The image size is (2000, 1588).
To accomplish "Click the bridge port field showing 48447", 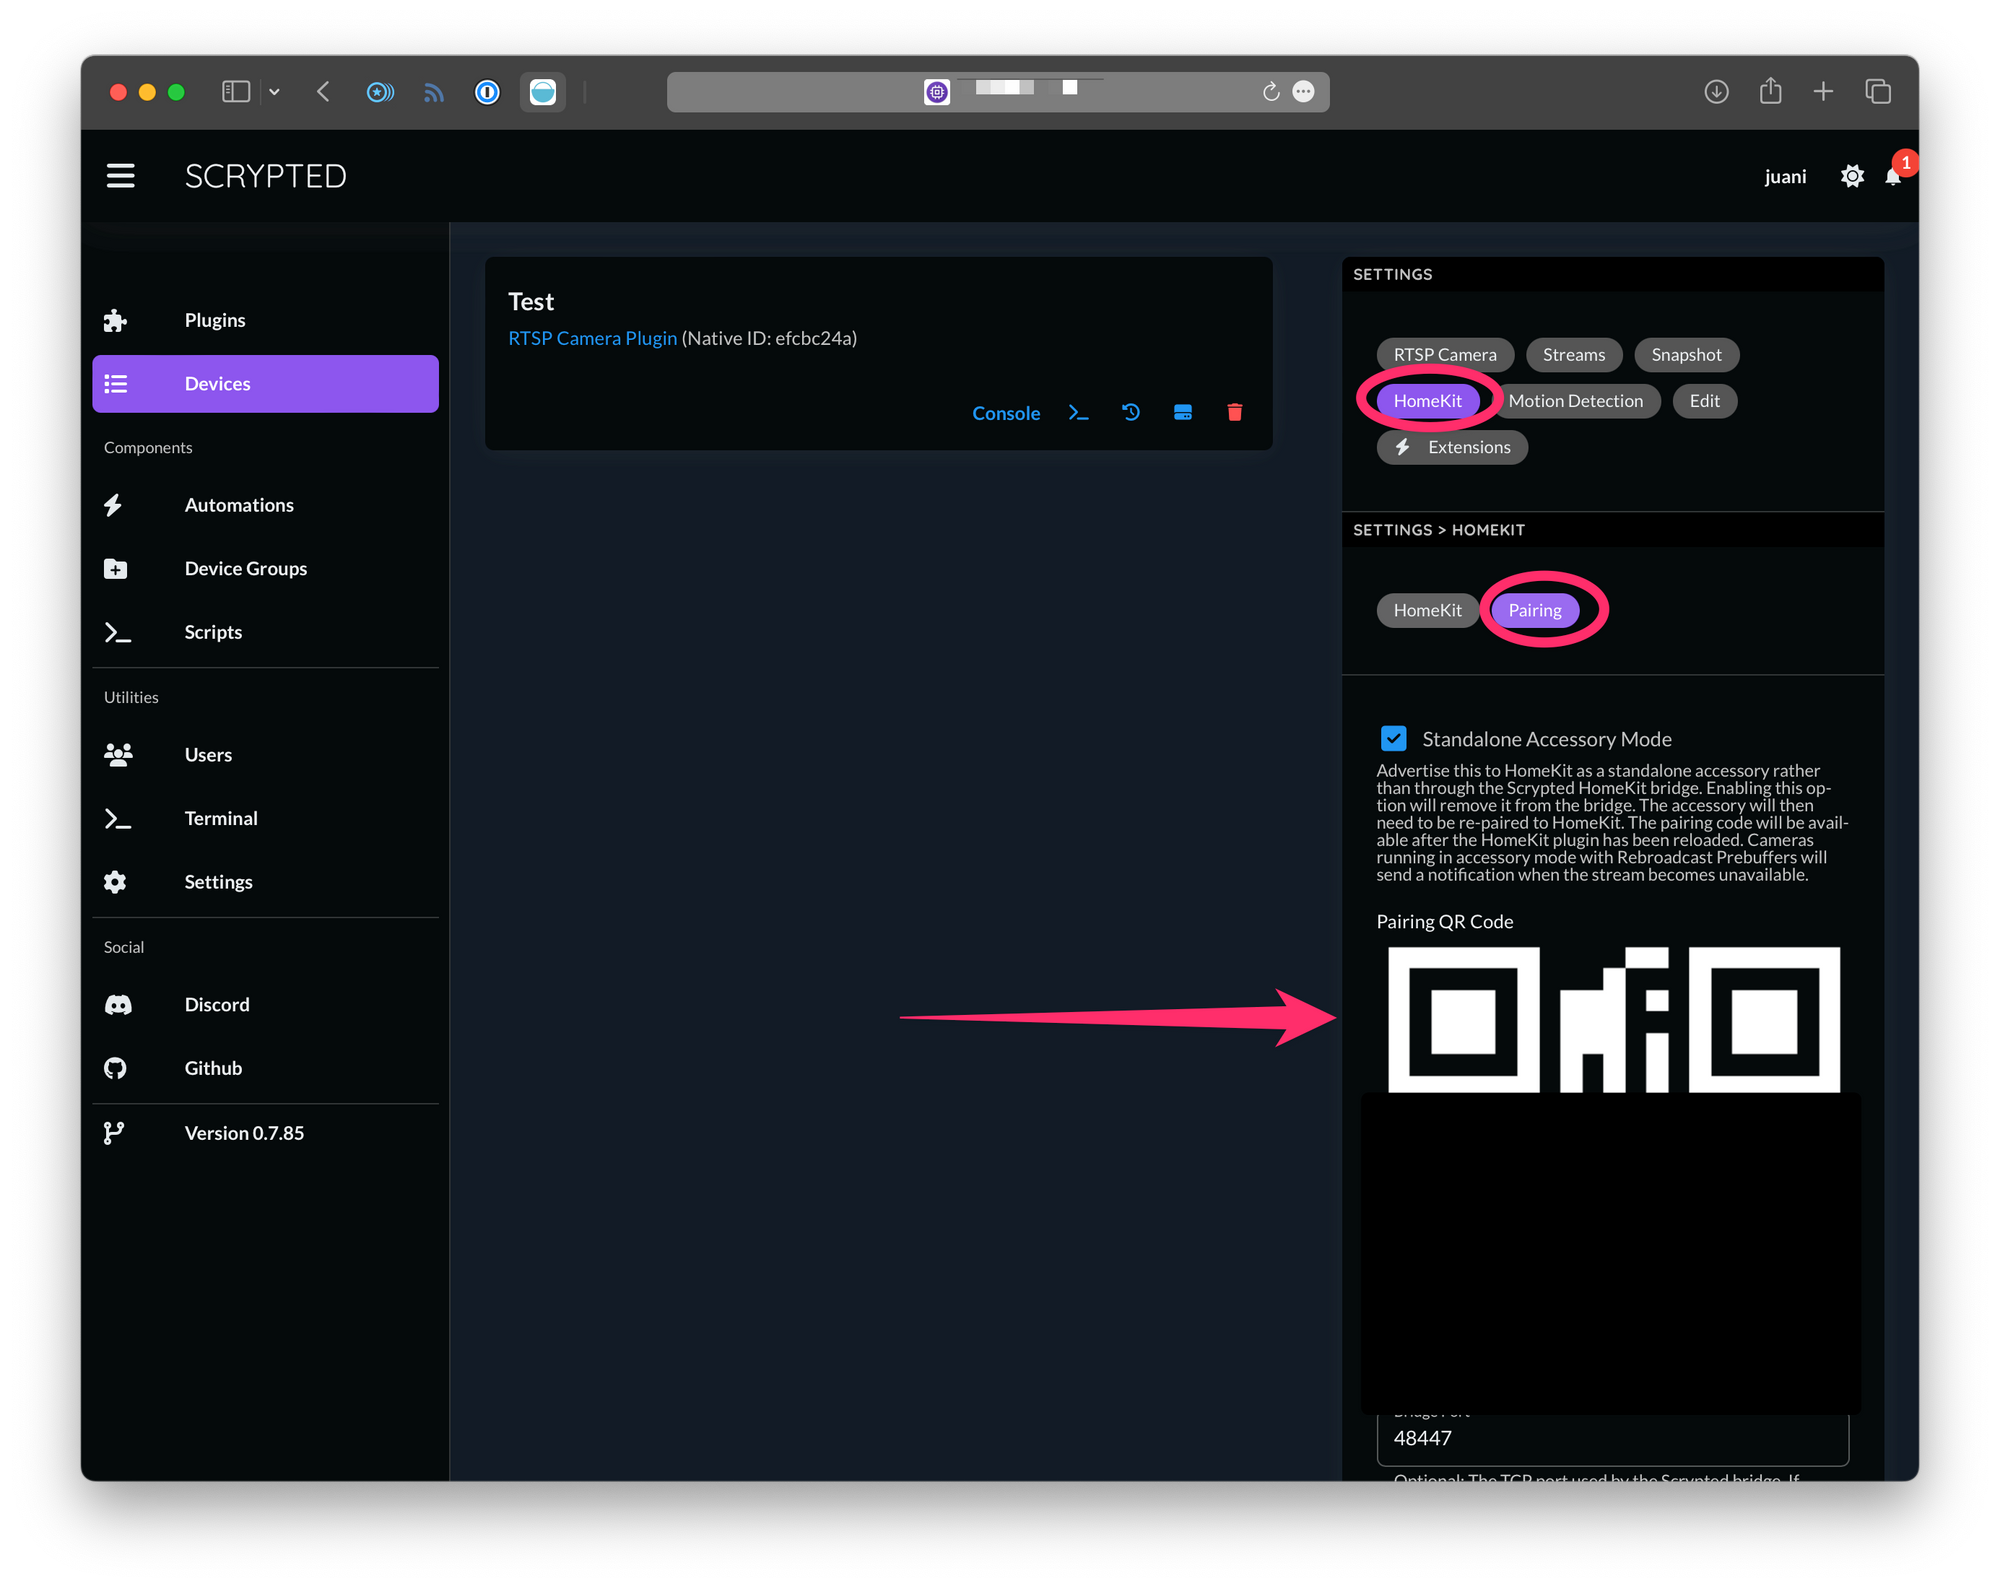I will (1613, 1438).
